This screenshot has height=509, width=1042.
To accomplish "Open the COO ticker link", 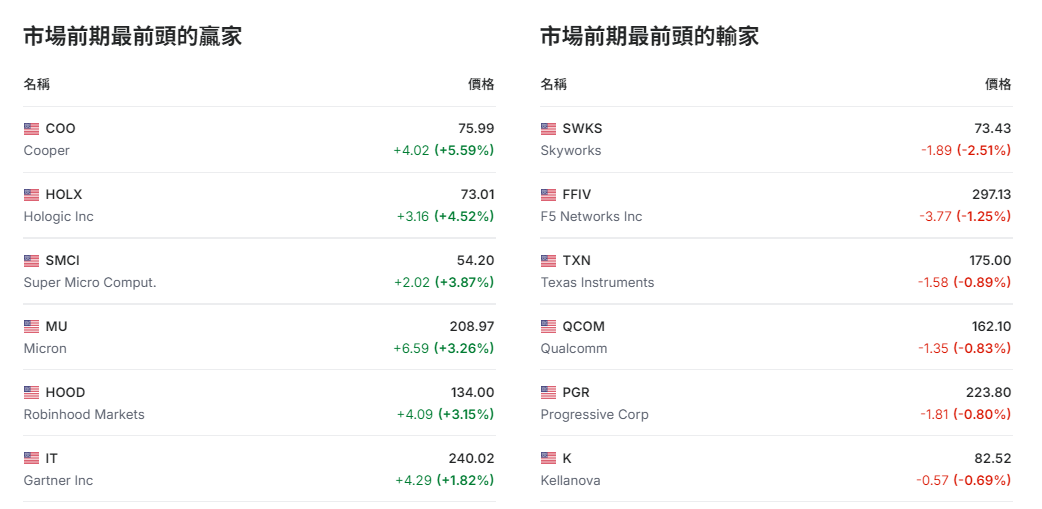I will coord(60,129).
